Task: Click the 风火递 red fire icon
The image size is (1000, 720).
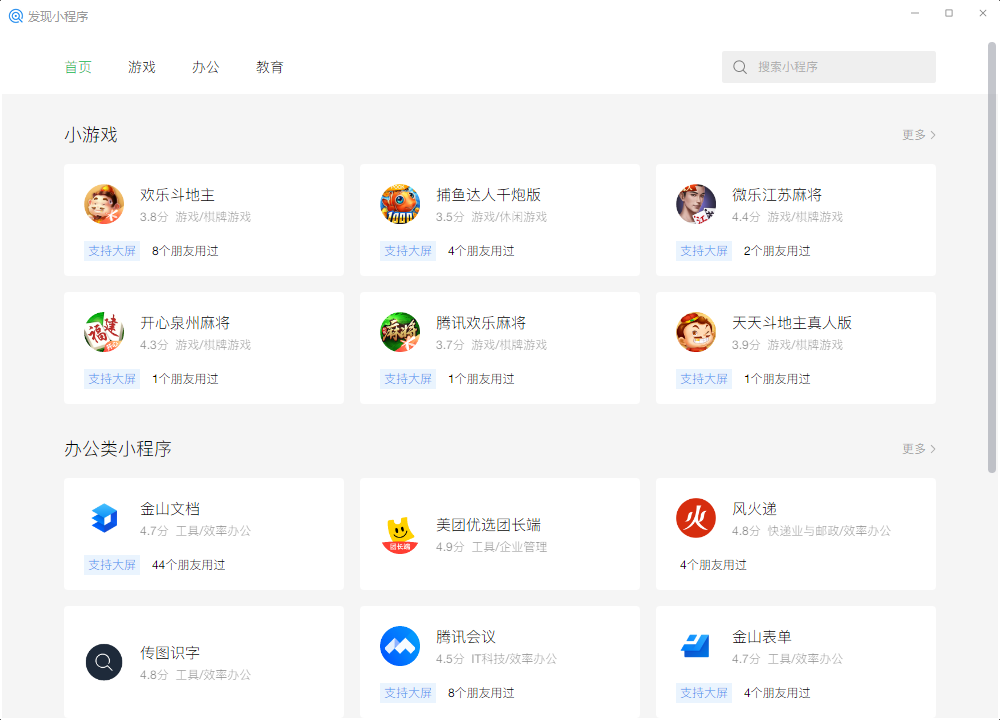Action: point(696,518)
